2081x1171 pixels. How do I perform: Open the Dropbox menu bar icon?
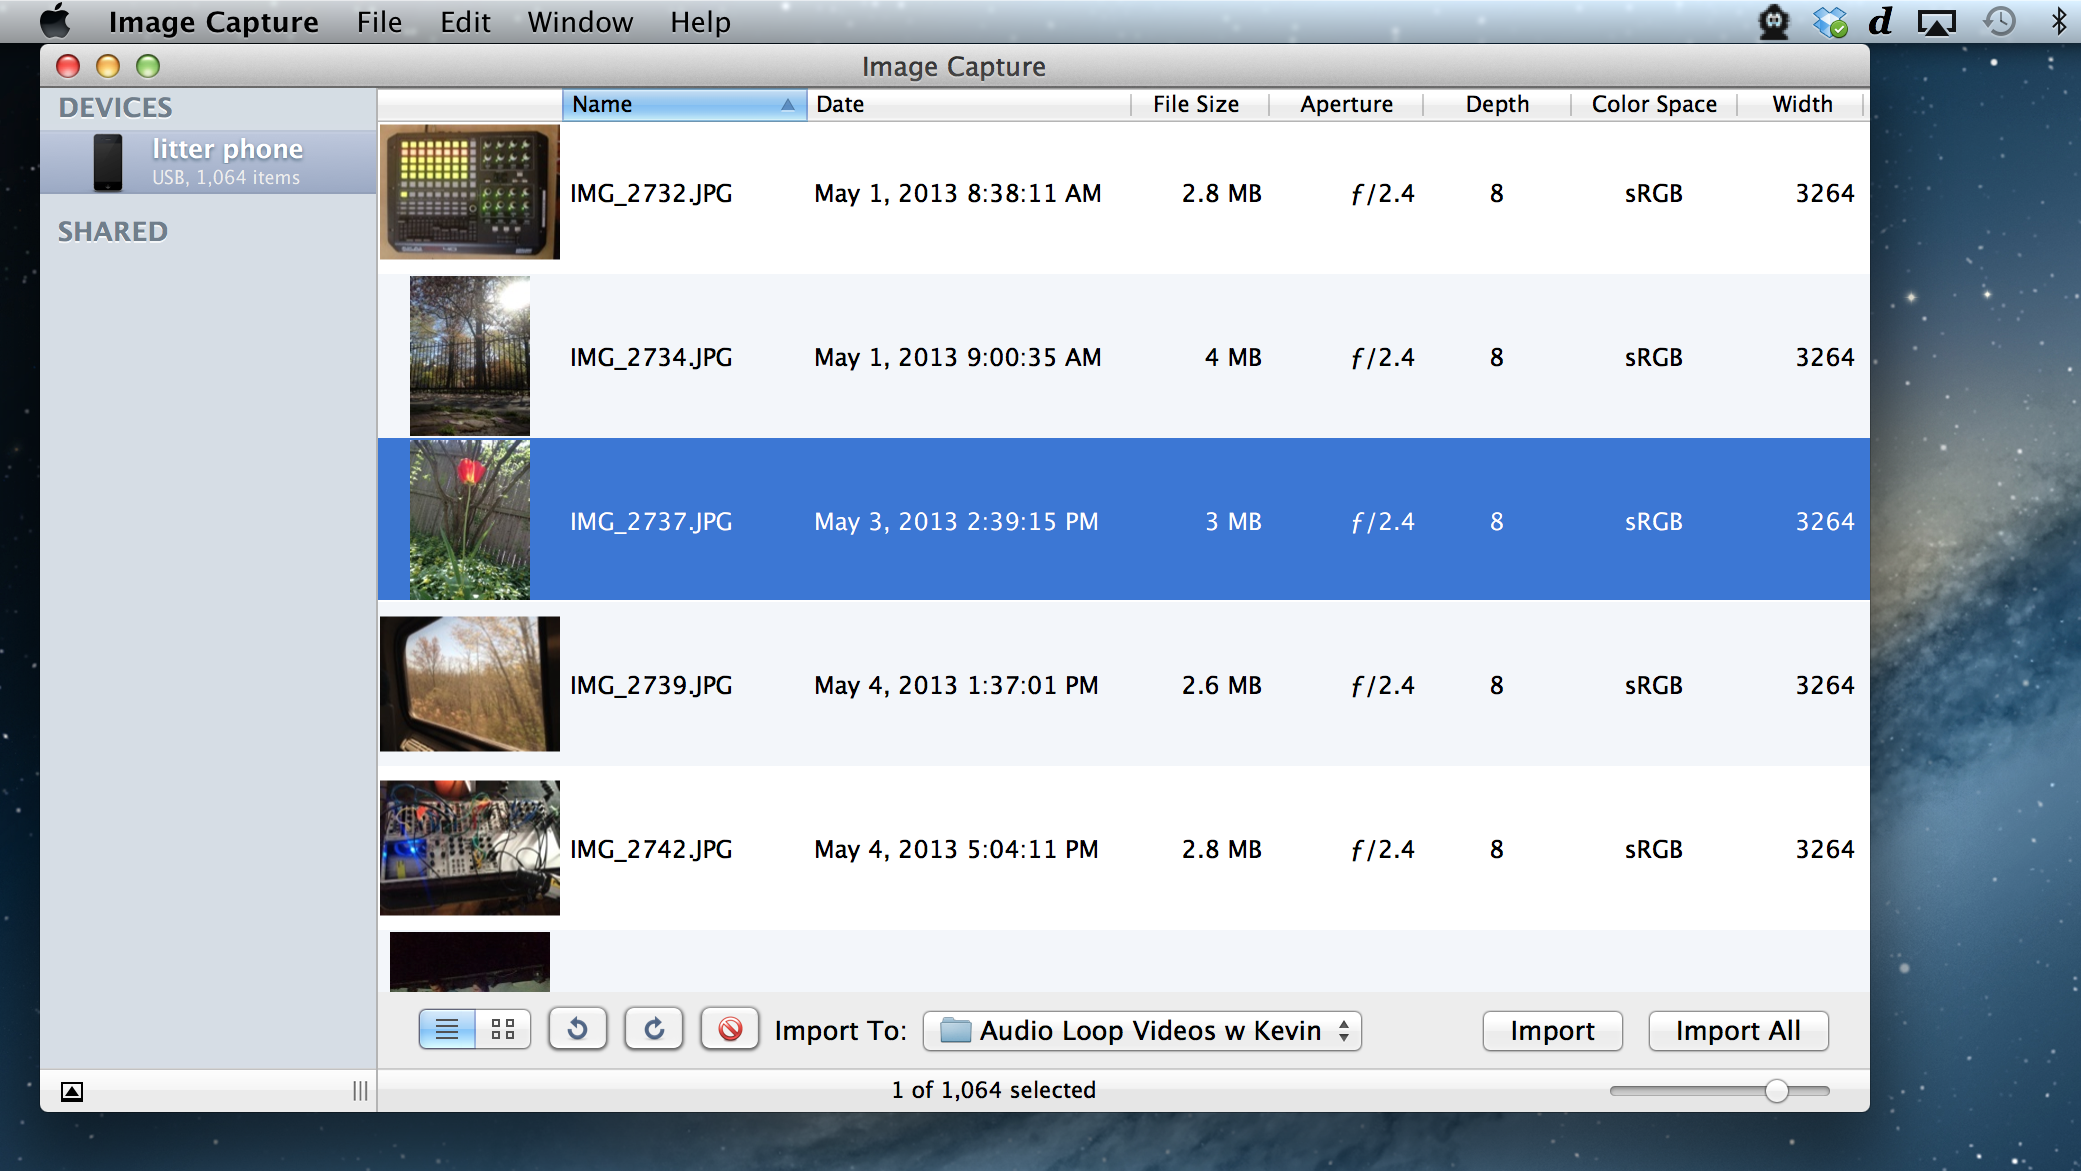pos(1829,21)
